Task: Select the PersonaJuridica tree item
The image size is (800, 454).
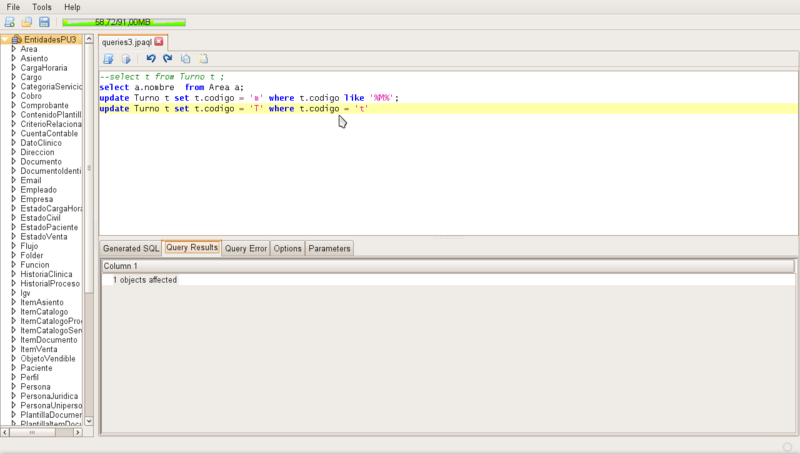Action: point(49,396)
